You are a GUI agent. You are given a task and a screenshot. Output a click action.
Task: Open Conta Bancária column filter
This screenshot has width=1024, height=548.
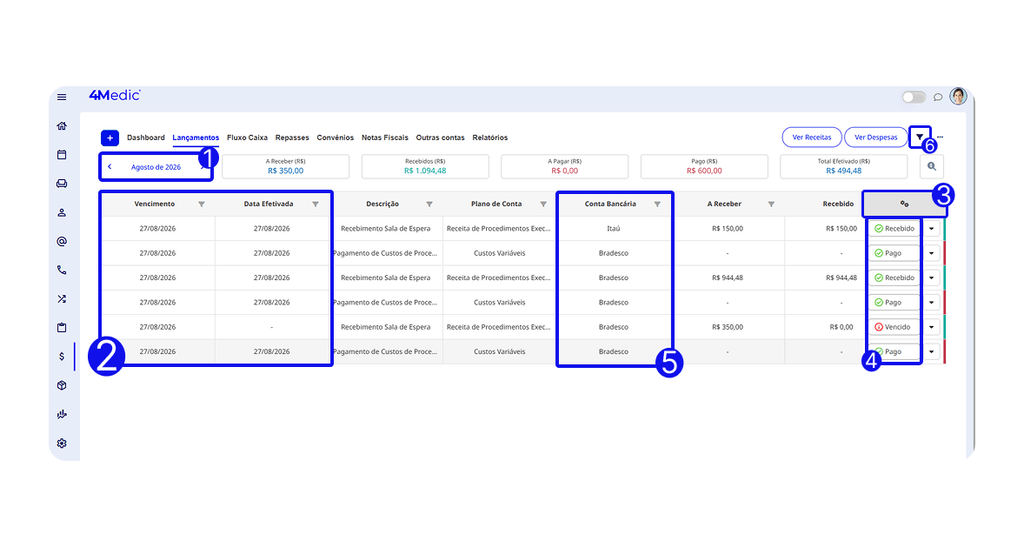coord(658,204)
